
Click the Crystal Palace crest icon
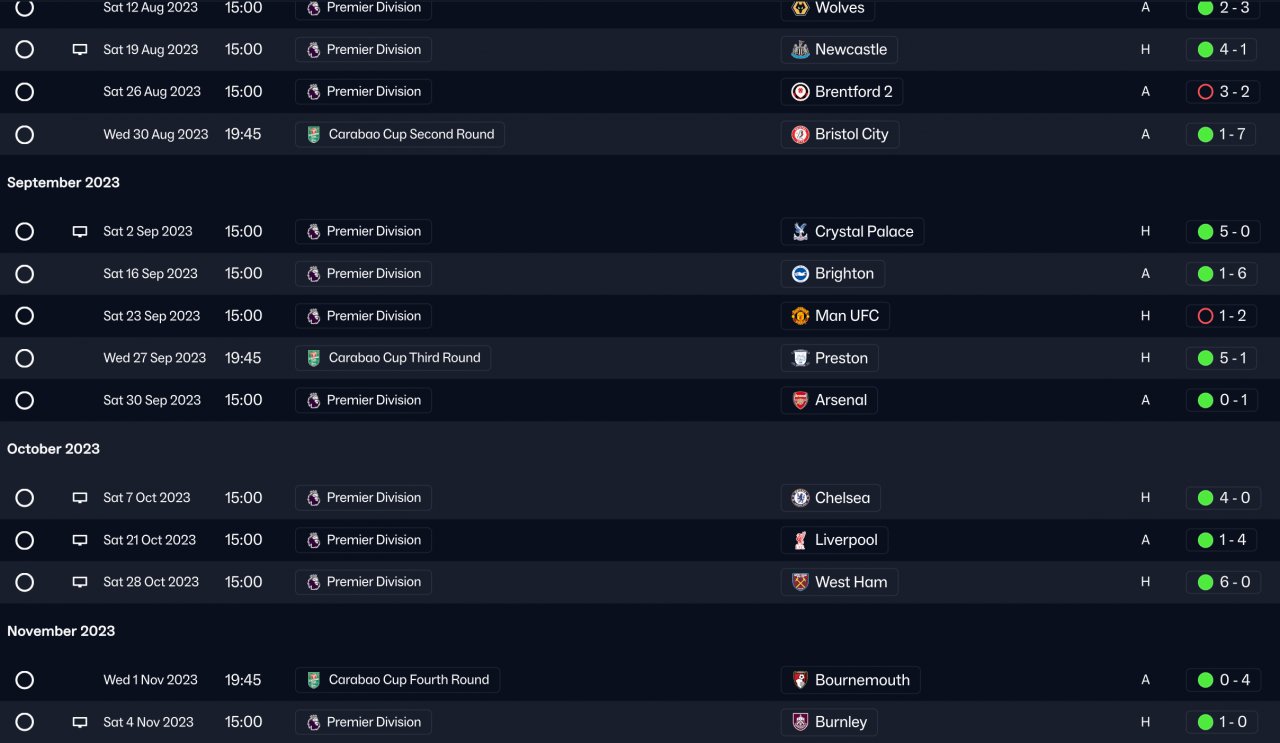point(800,232)
